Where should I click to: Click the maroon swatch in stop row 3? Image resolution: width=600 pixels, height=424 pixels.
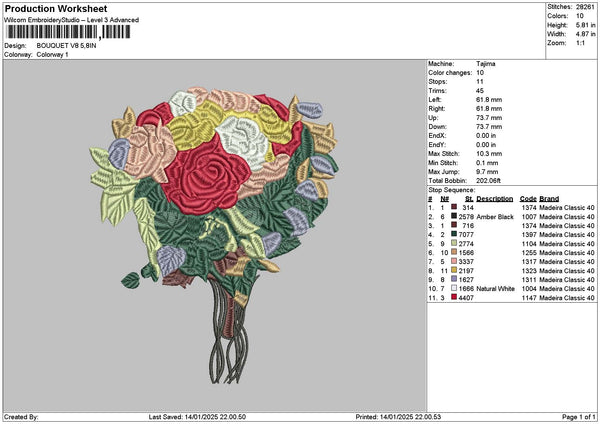pos(454,225)
